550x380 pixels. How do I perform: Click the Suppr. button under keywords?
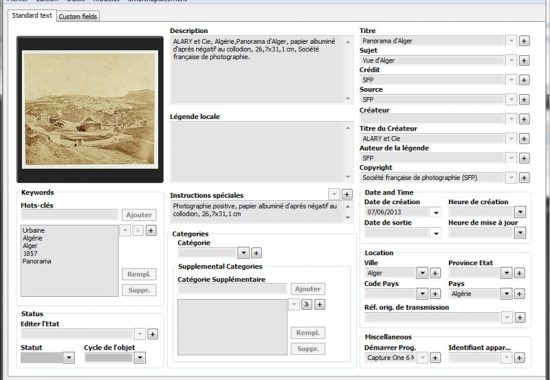tap(139, 291)
